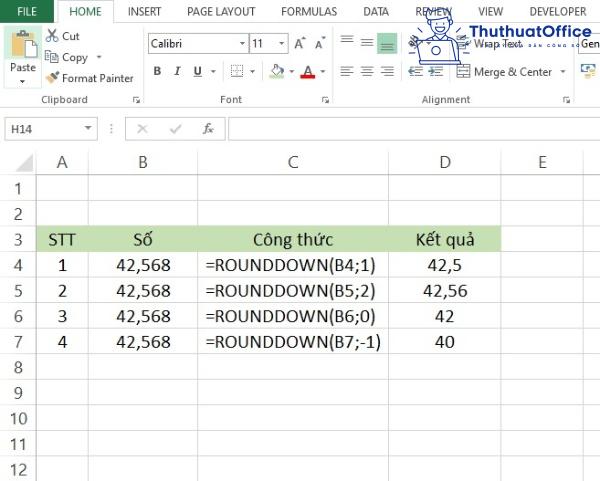Apply red font color A

308,71
